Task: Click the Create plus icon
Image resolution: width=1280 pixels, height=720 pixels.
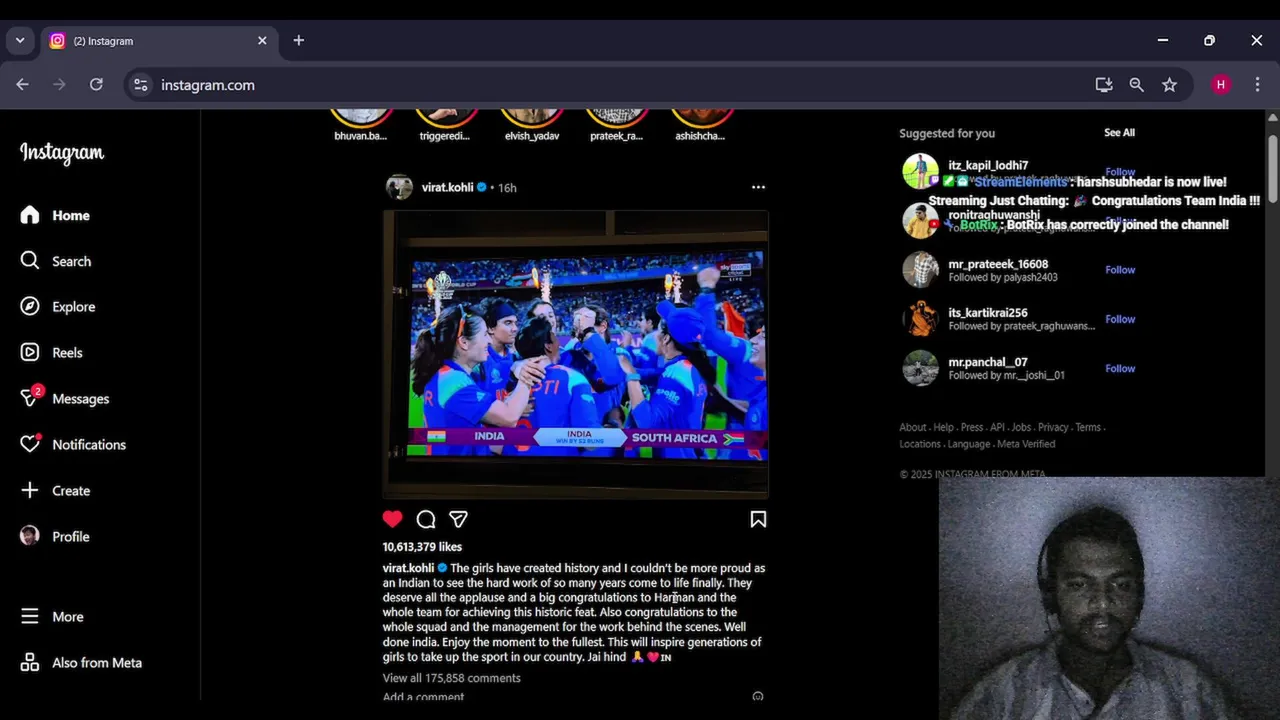Action: (x=30, y=490)
